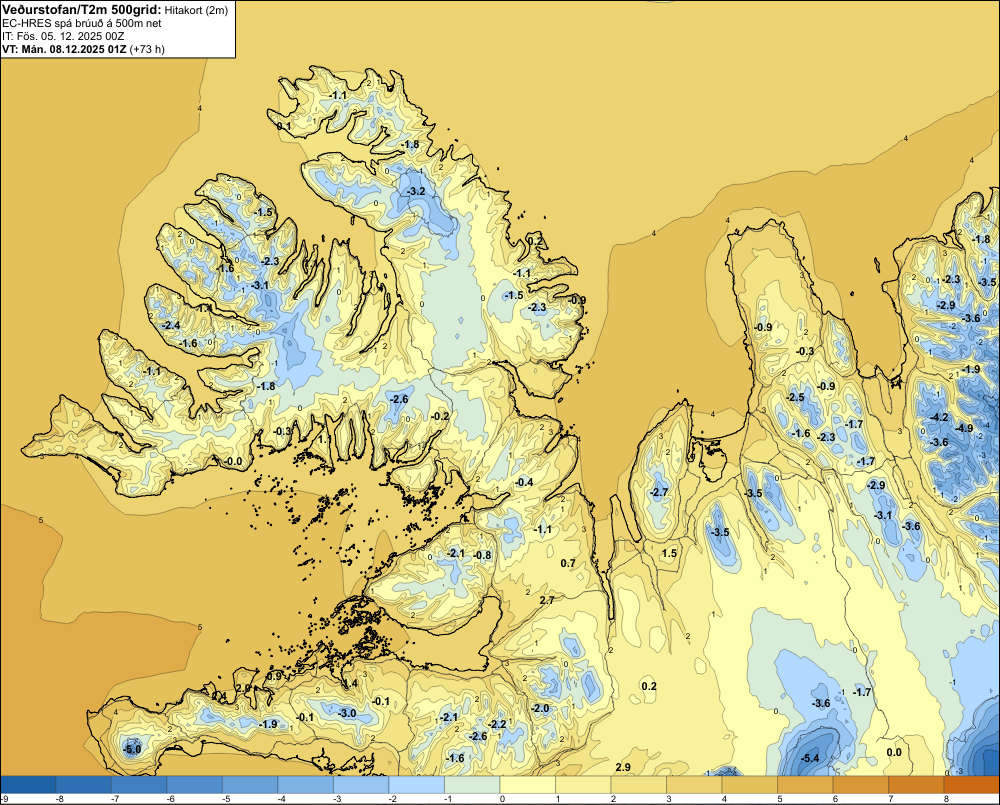Click the '(+73 h)' forecast offset text
The image size is (1000, 805).
(147, 50)
